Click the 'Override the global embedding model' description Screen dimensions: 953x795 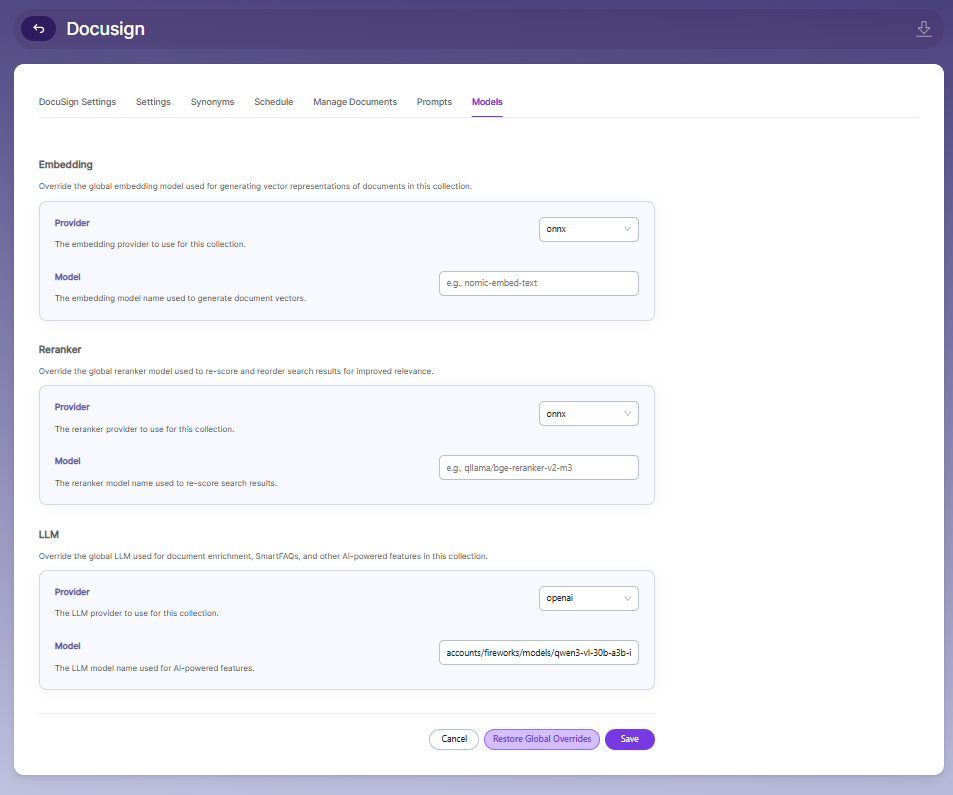click(x=255, y=186)
